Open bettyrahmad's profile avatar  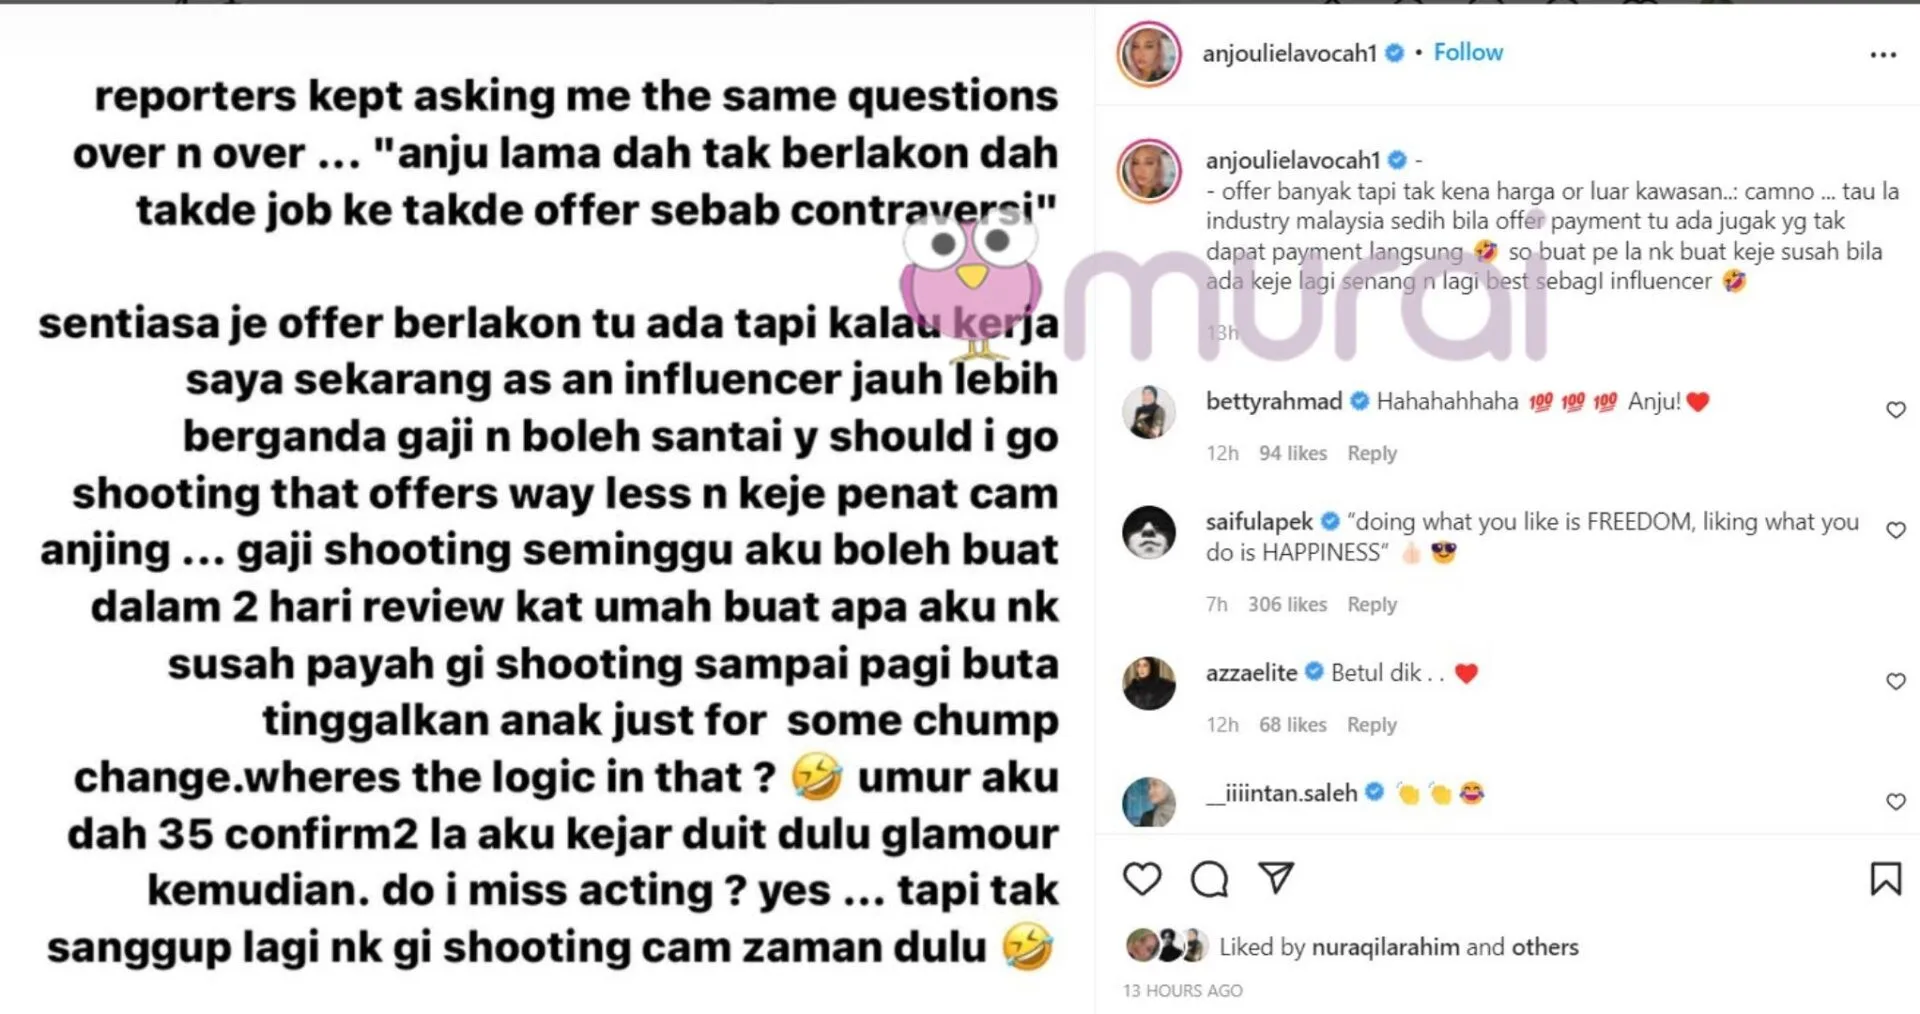pos(1149,410)
